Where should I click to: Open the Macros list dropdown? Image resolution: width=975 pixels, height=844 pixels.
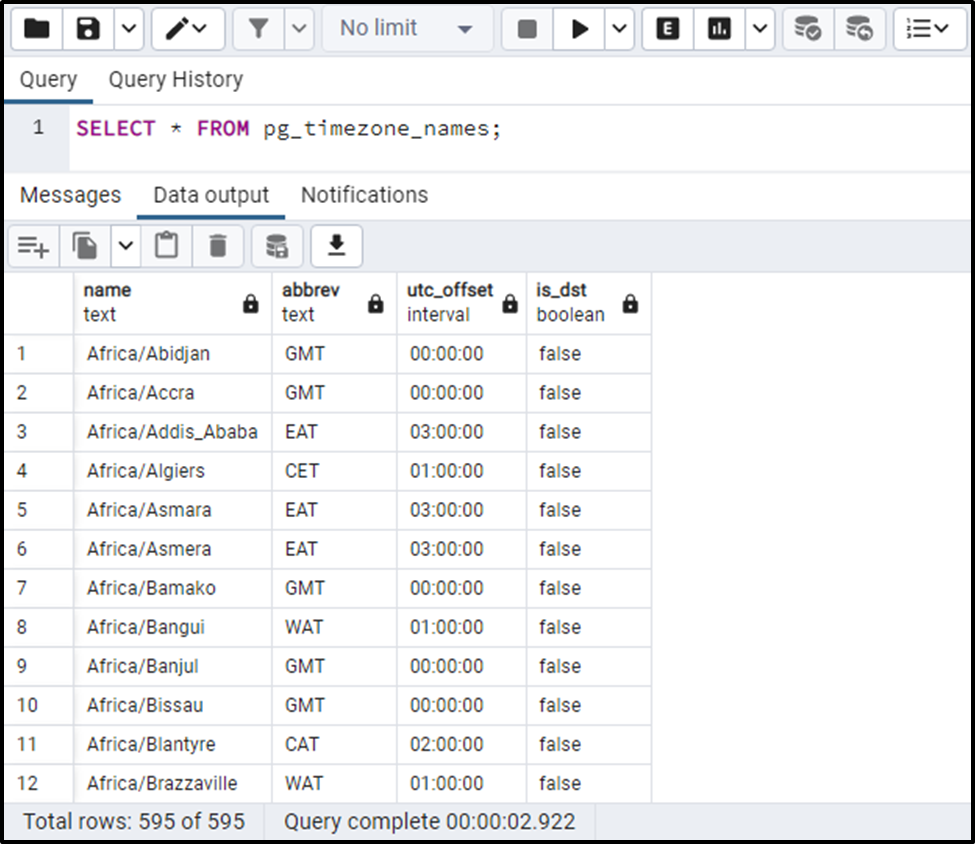pos(929,28)
